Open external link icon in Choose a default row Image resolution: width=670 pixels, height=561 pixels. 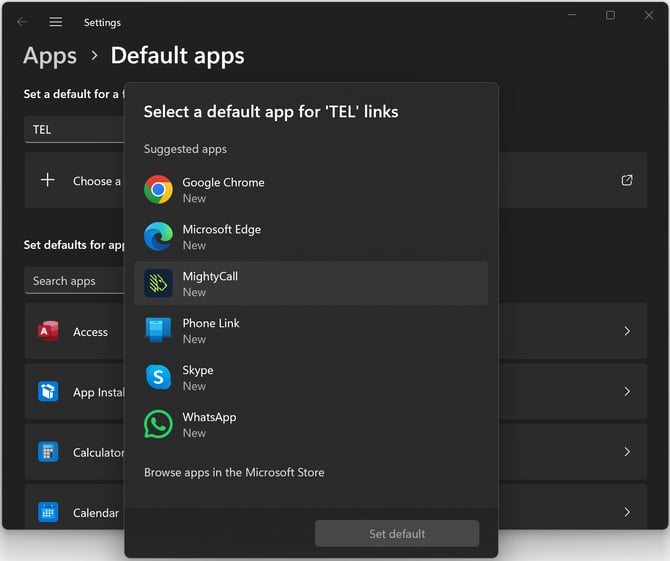pos(627,180)
